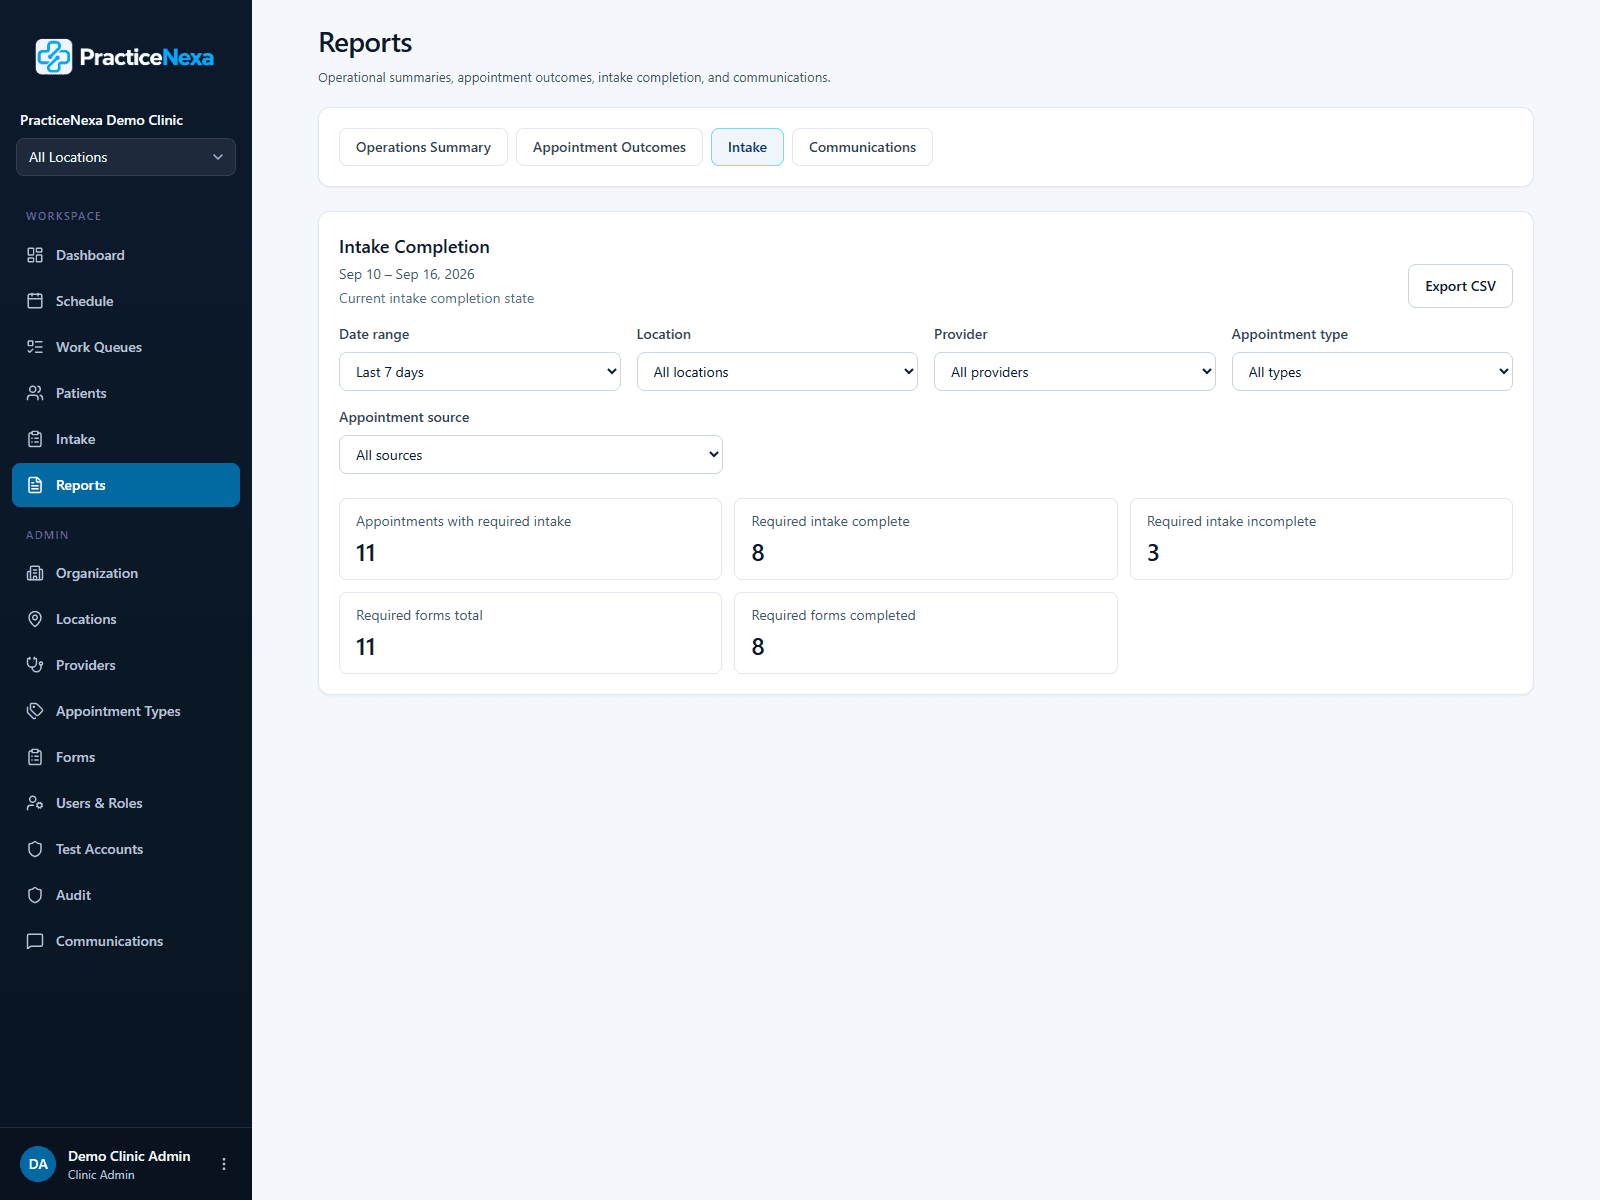This screenshot has height=1200, width=1600.
Task: Click the Required intake incomplete card
Action: [1321, 539]
